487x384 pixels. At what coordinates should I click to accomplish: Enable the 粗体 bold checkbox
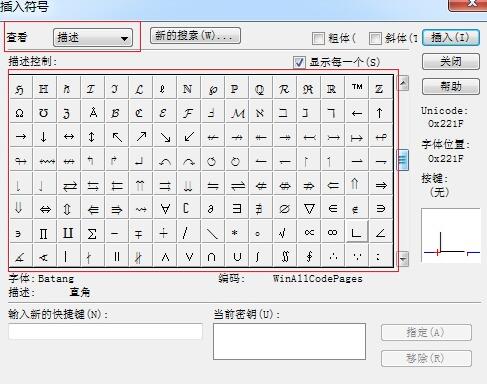tap(318, 38)
